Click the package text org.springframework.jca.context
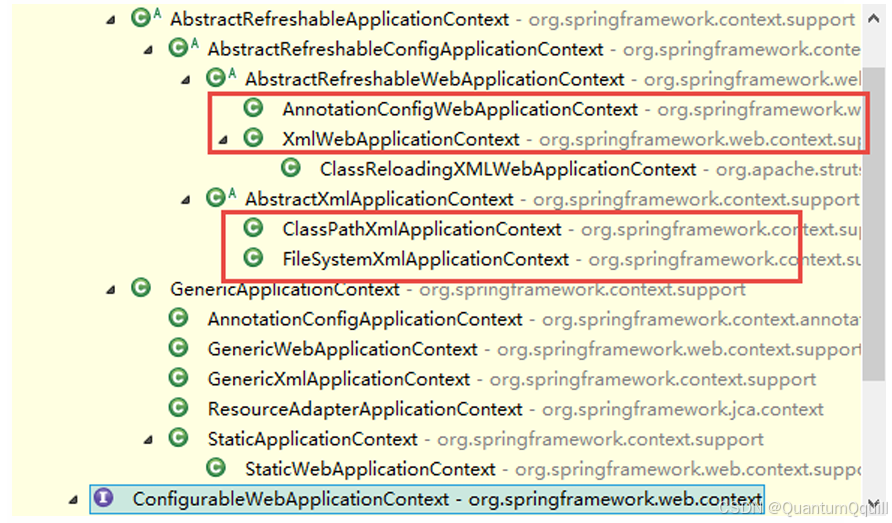This screenshot has width=892, height=523. click(683, 409)
